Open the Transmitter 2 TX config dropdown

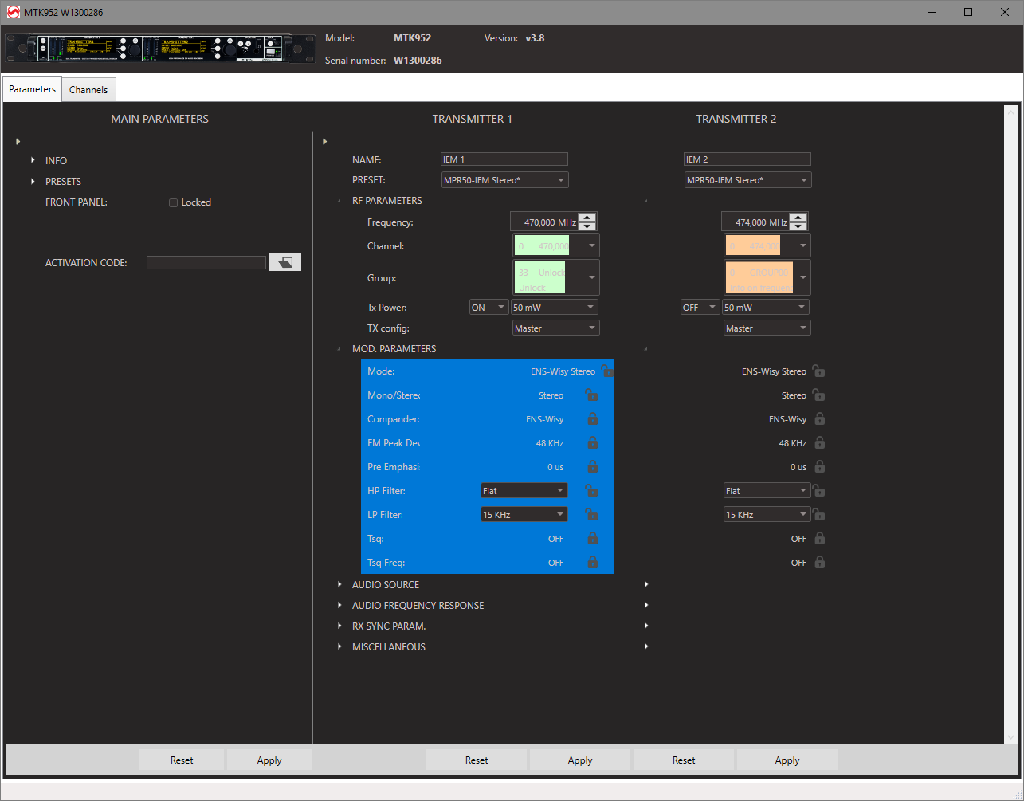pyautogui.click(x=767, y=328)
